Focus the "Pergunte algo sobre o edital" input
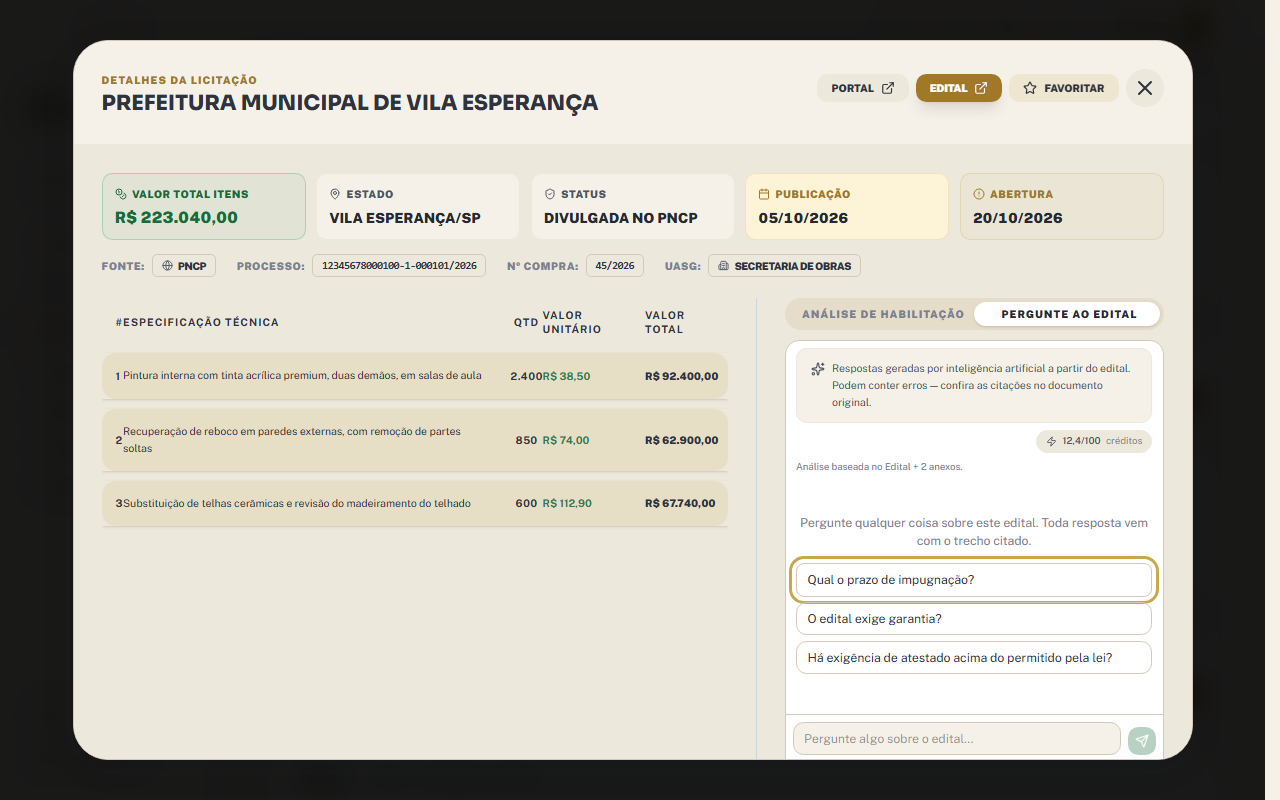1280x800 pixels. 957,739
